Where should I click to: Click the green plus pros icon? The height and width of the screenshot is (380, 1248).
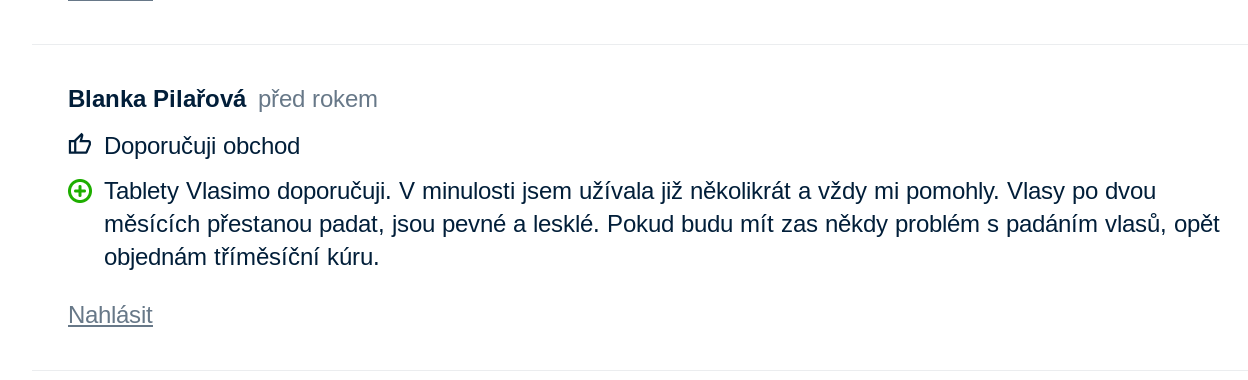click(x=80, y=191)
